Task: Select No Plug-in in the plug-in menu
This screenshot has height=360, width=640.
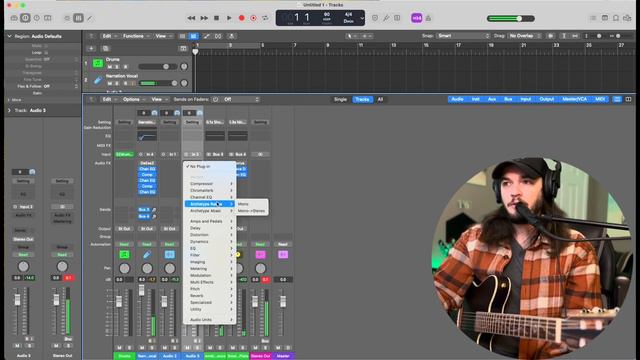Action: tap(209, 167)
